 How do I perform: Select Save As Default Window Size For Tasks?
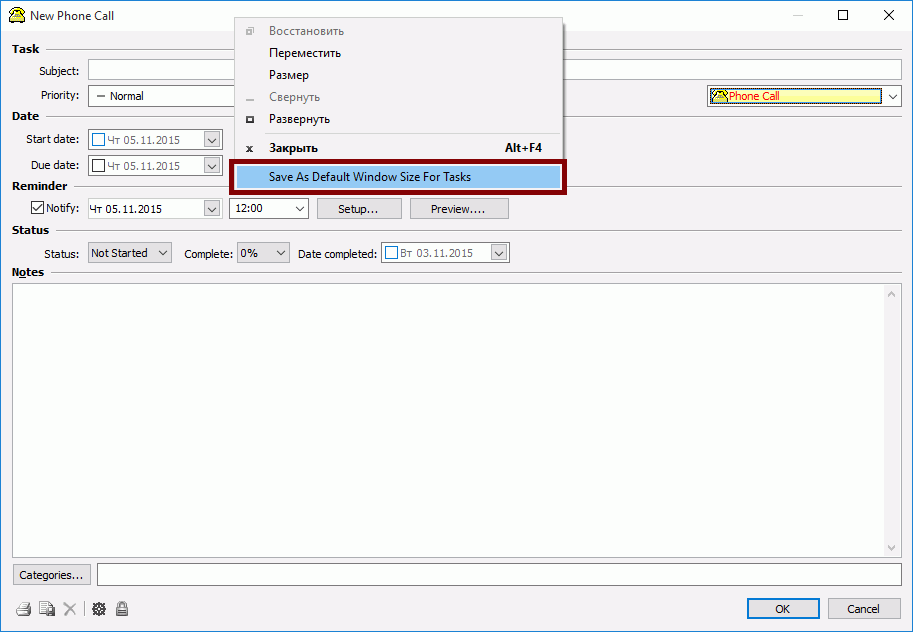coord(398,177)
